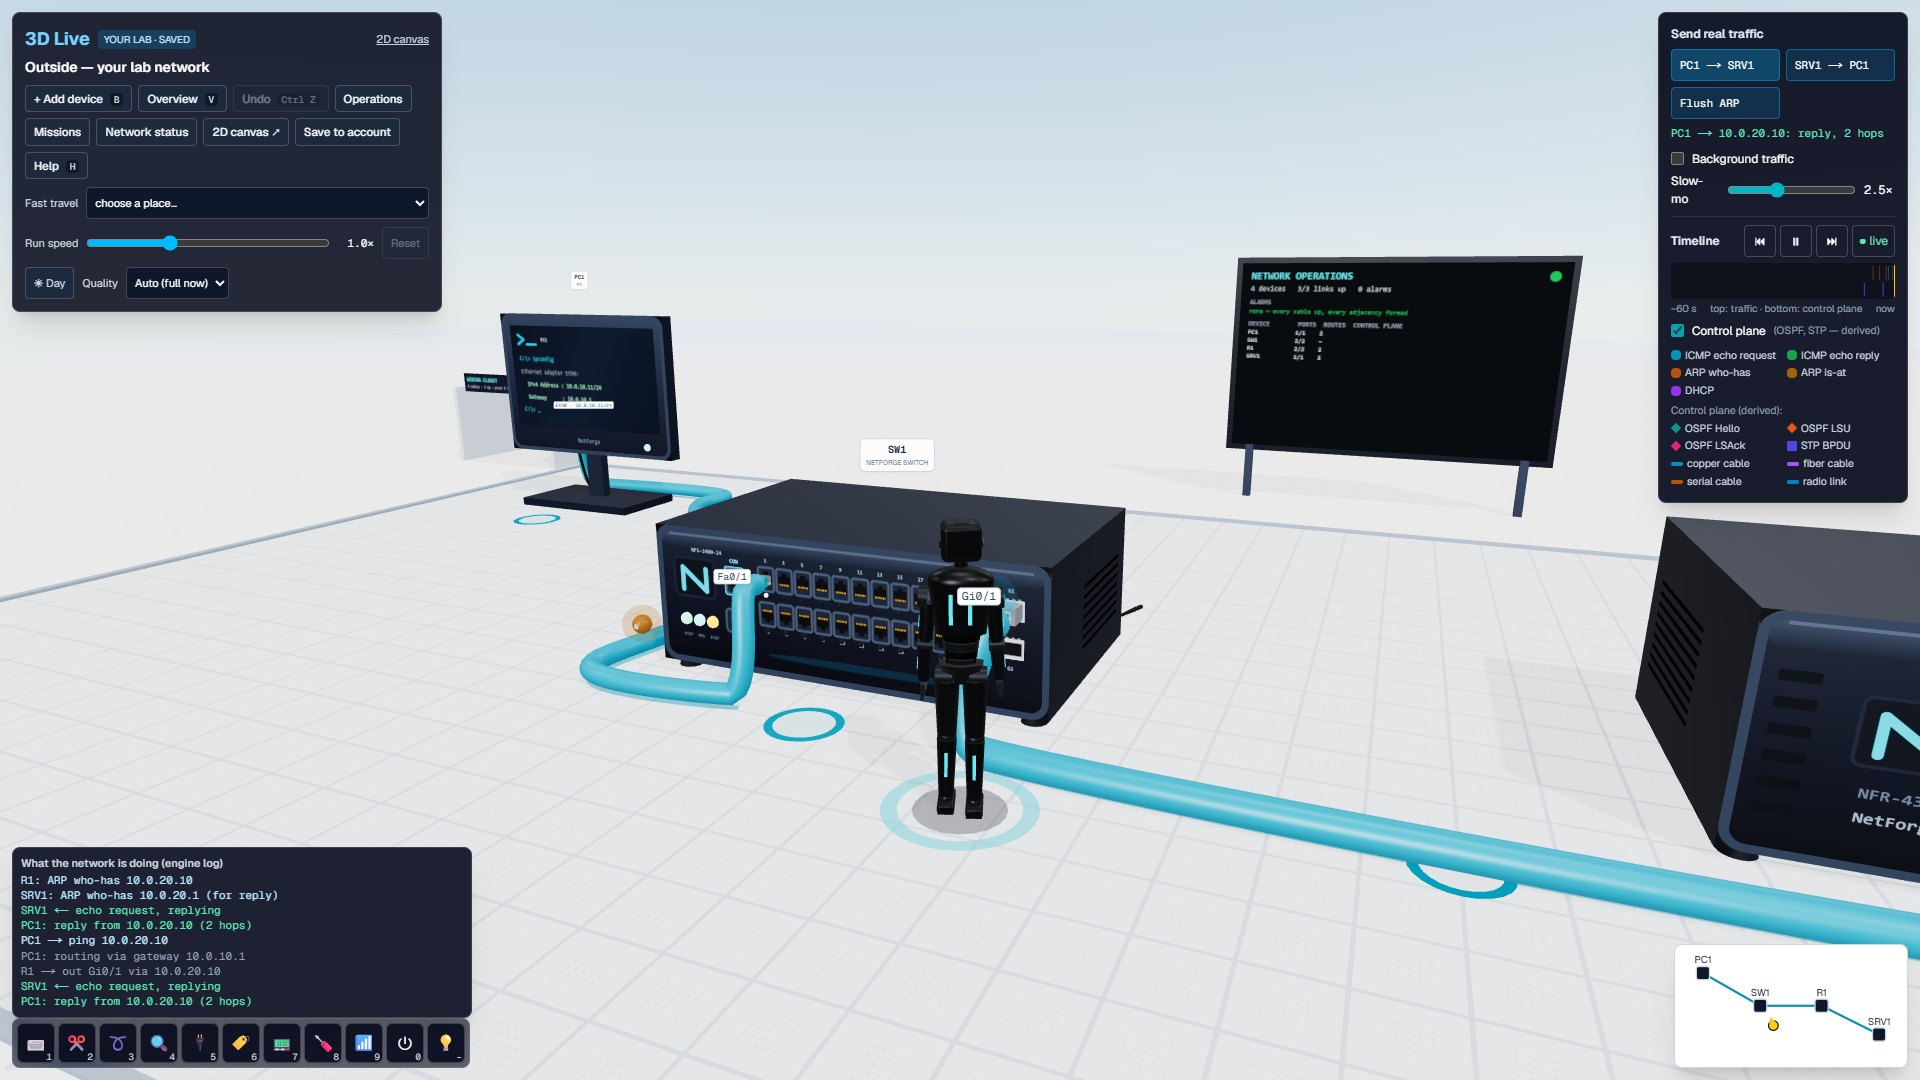The image size is (1920, 1080).
Task: Follow the 2D canvas header link
Action: [402, 39]
